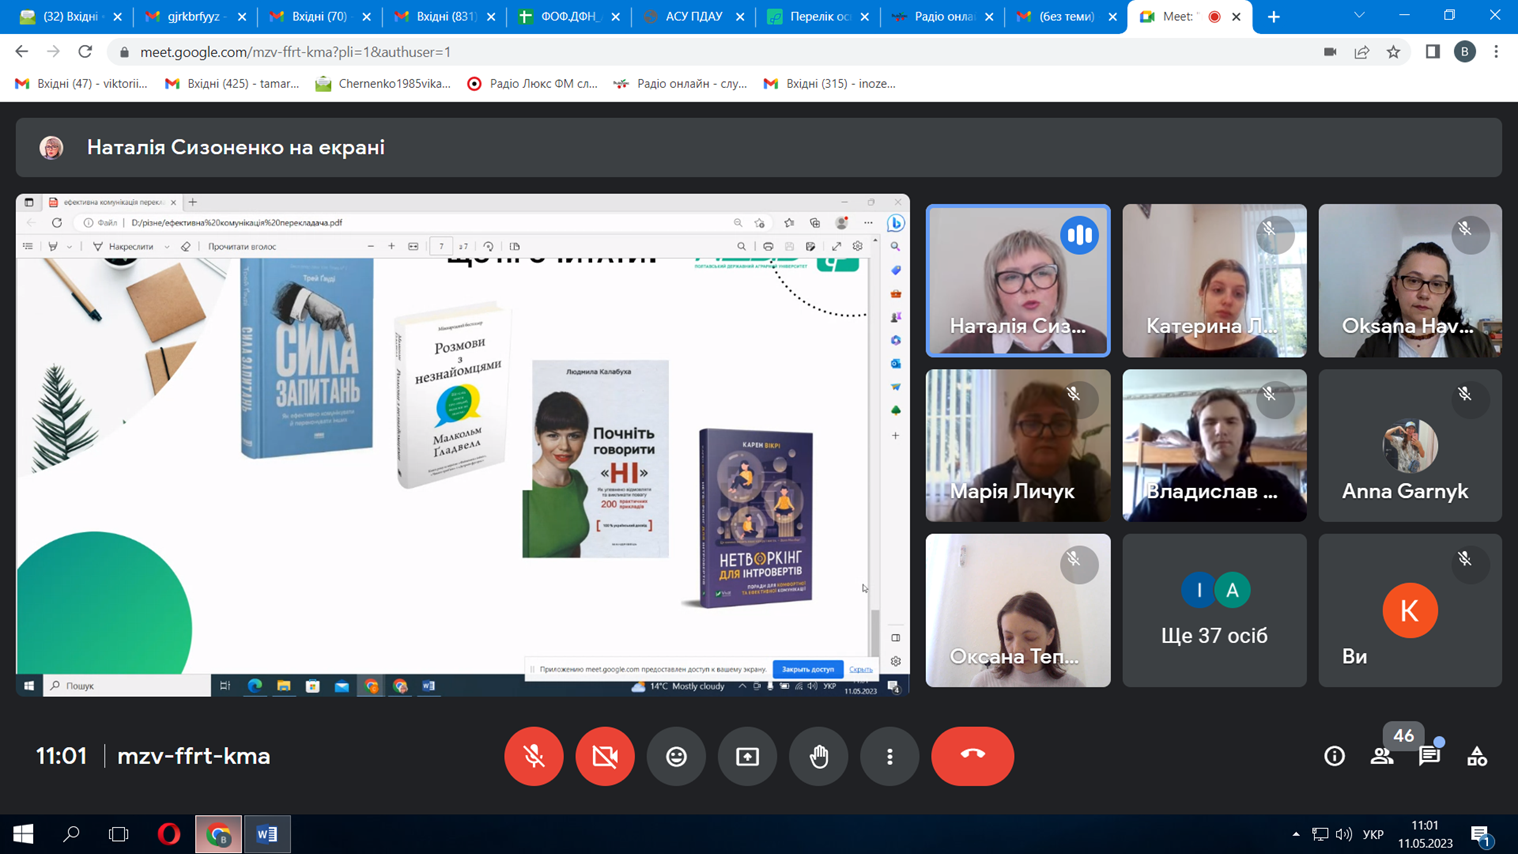Reload the Meet page
1518x854 pixels.
coord(85,52)
